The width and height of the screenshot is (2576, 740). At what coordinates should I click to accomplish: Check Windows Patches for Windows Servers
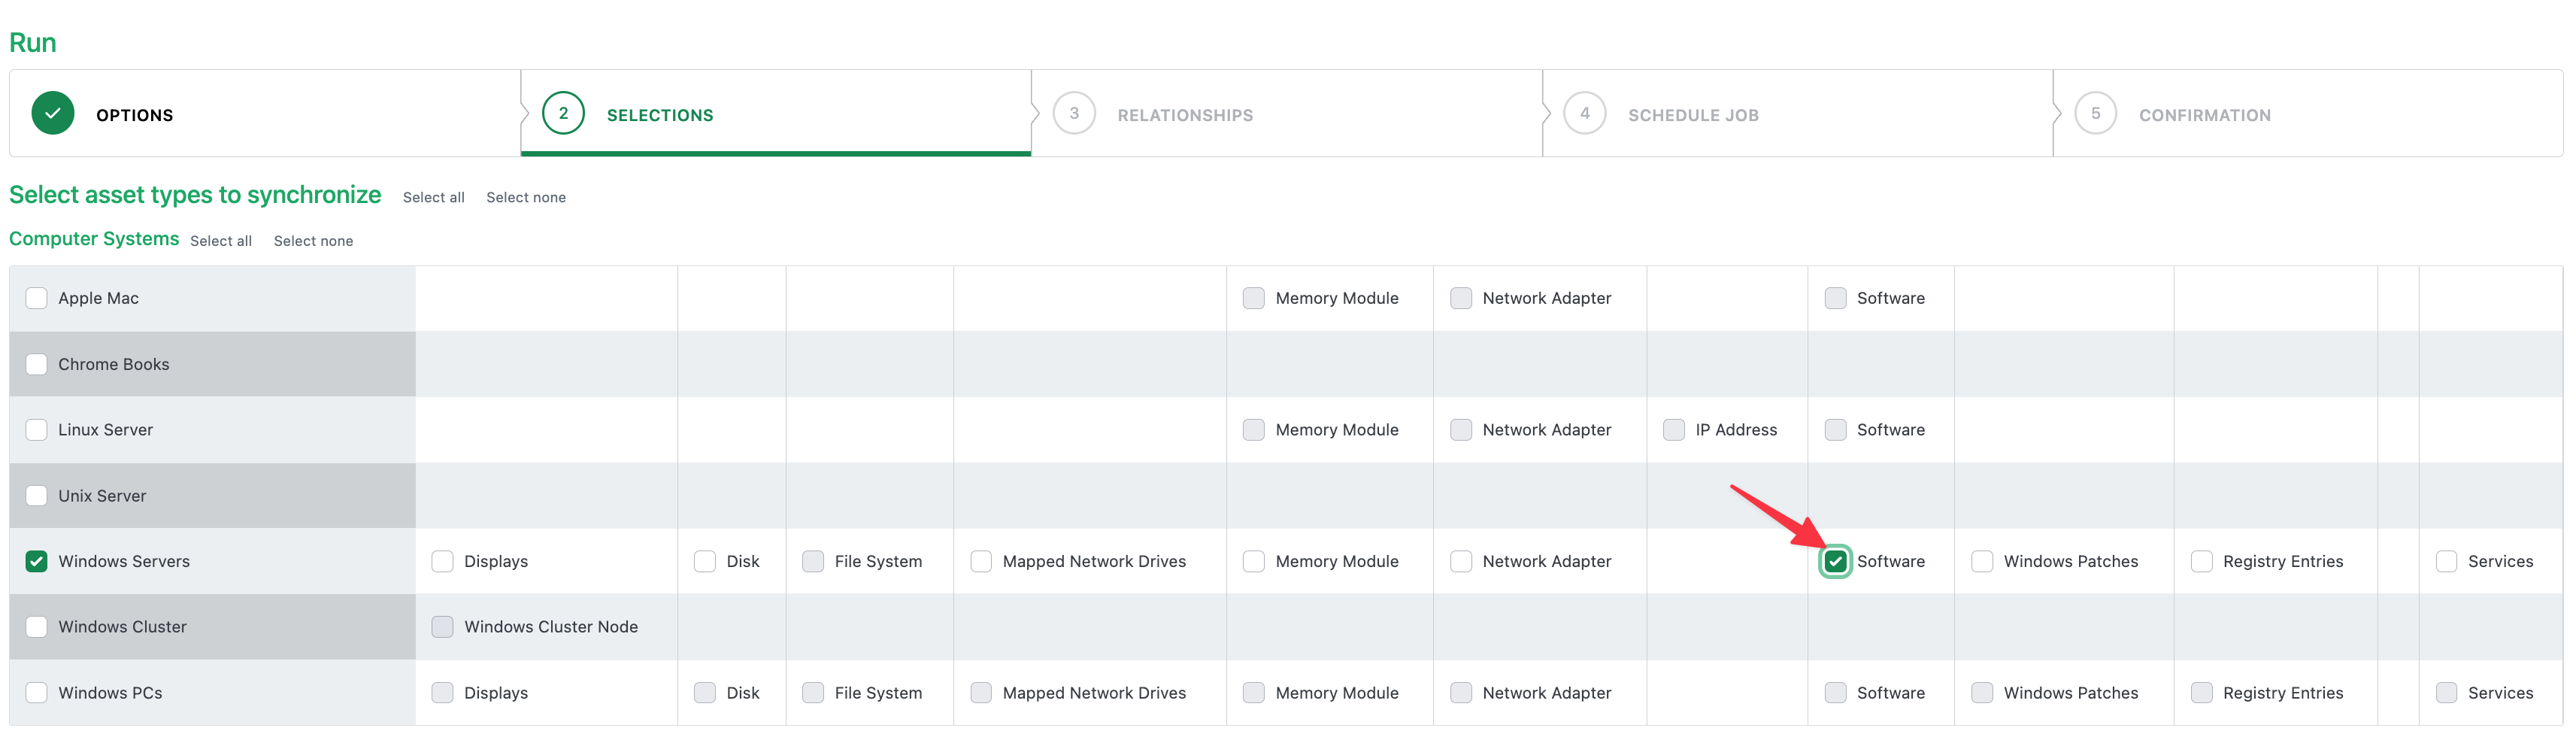[1982, 561]
